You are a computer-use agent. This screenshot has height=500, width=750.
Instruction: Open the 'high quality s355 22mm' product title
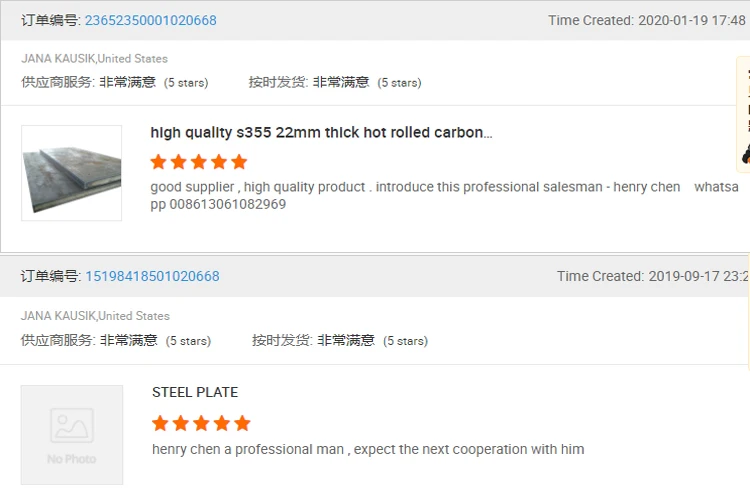click(x=321, y=132)
